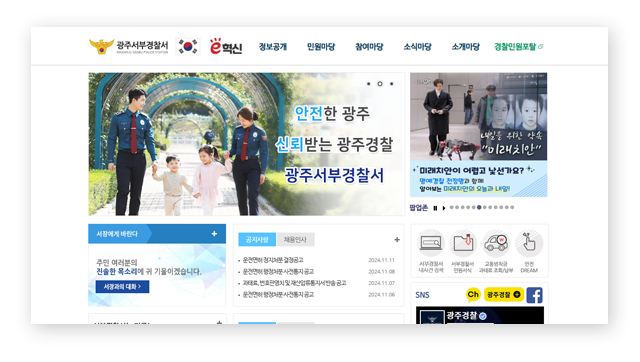Select the third main banner slide dot
This screenshot has width=640, height=362.
click(x=391, y=84)
